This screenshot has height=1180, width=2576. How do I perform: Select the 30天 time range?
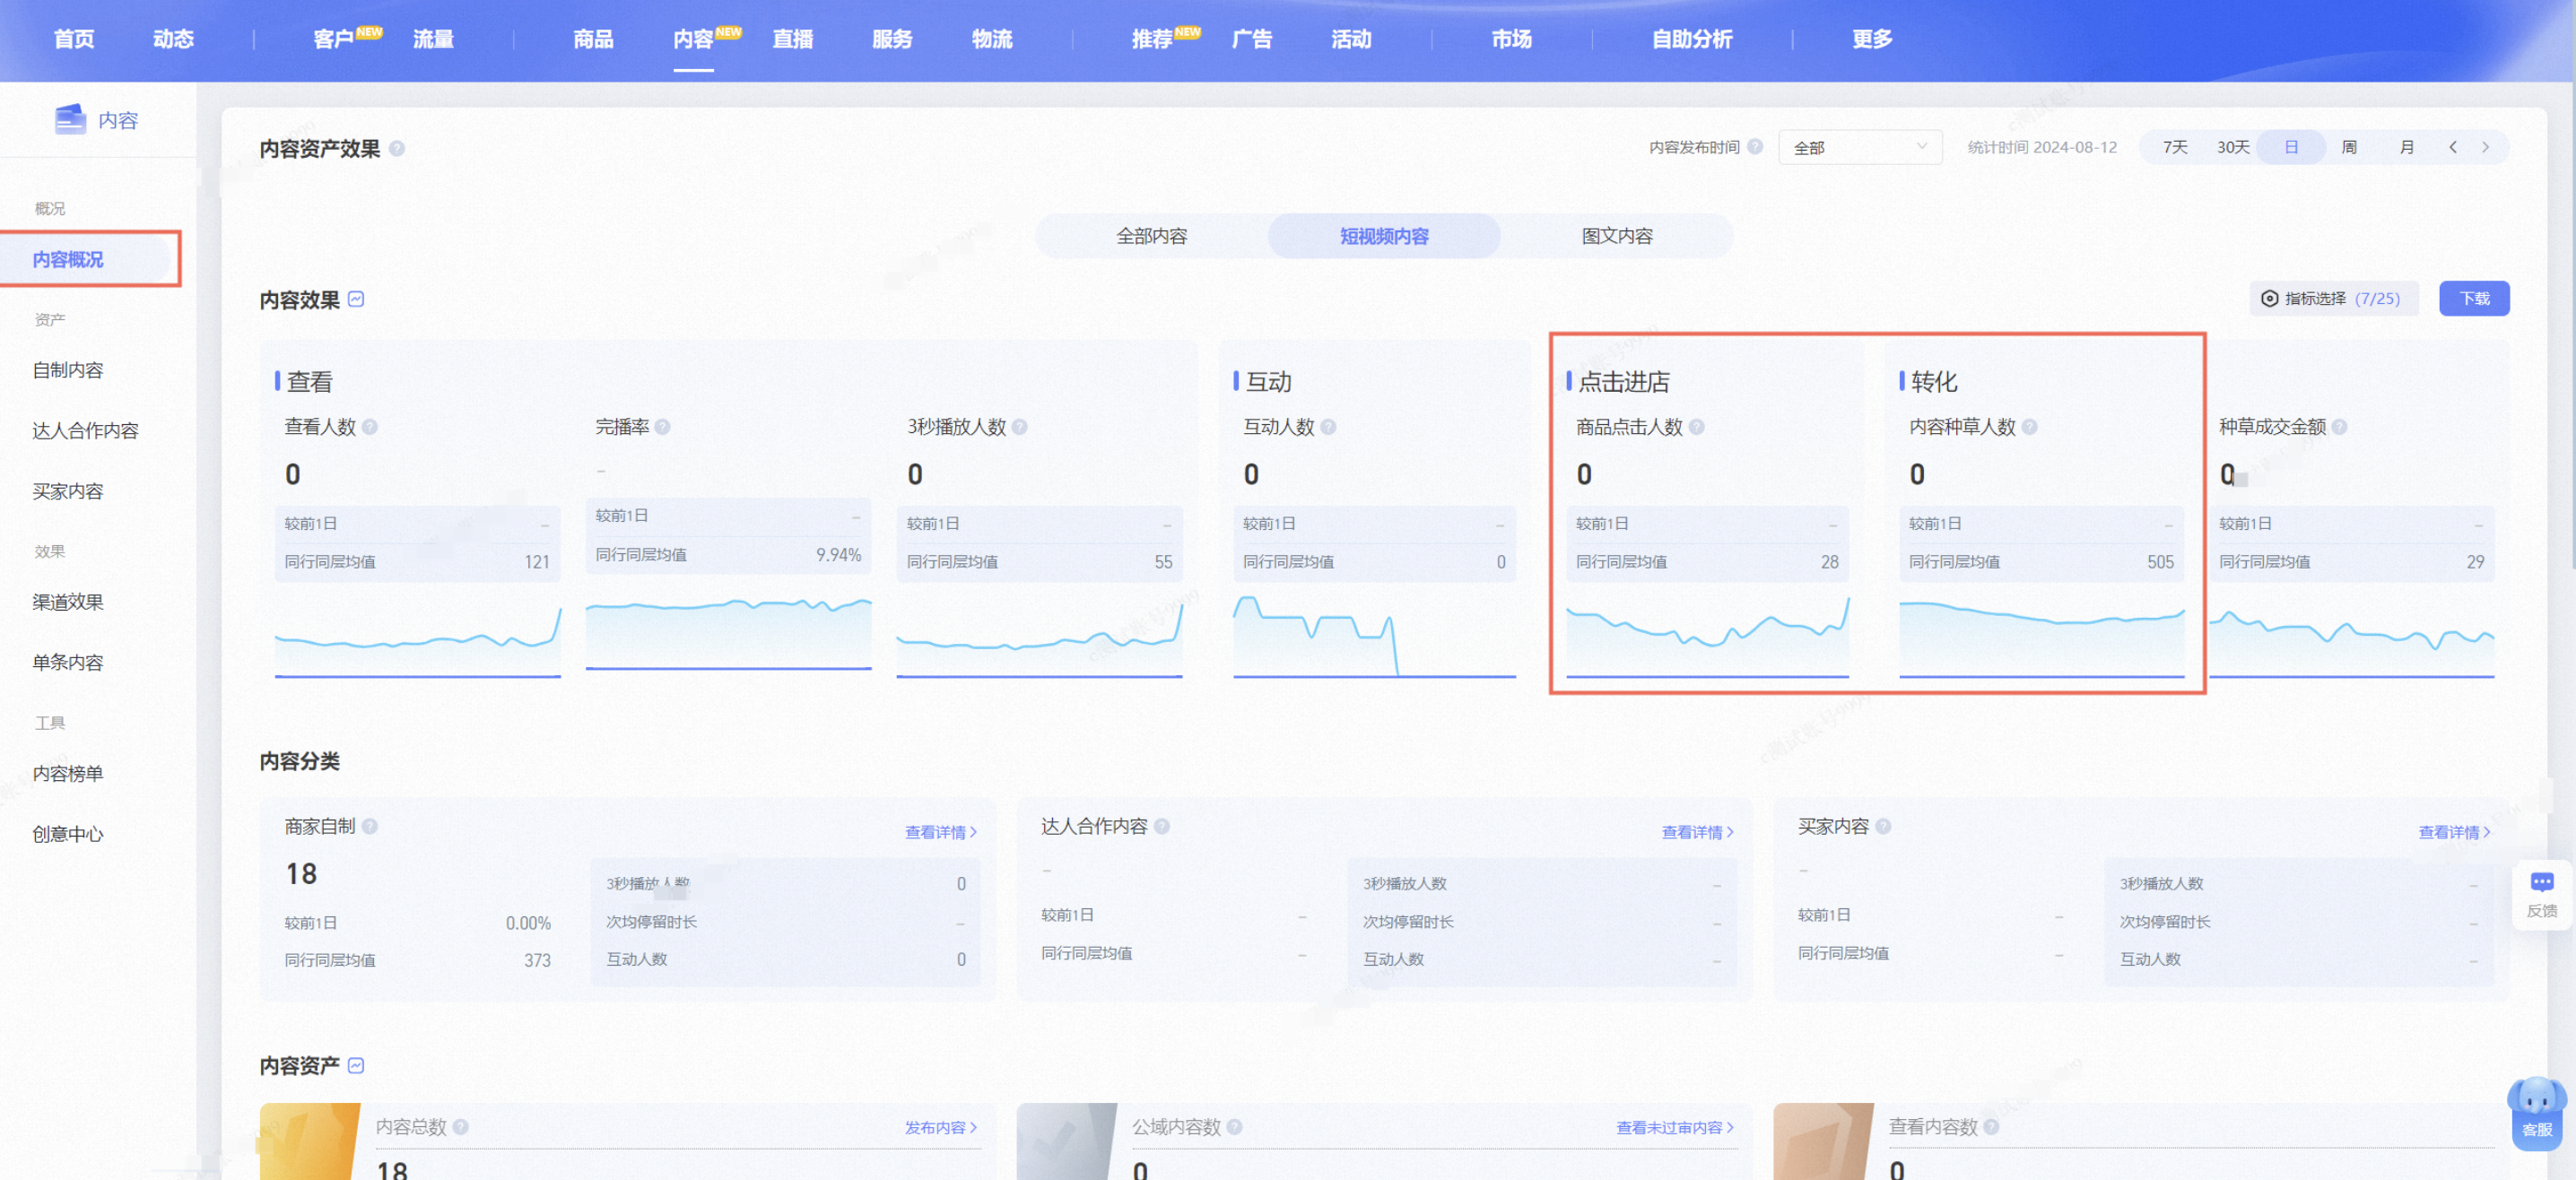tap(2232, 148)
